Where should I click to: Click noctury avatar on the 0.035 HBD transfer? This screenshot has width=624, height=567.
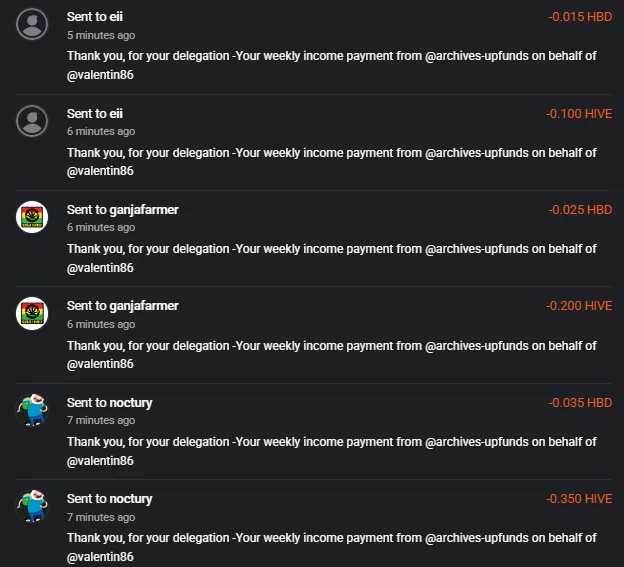[x=32, y=410]
